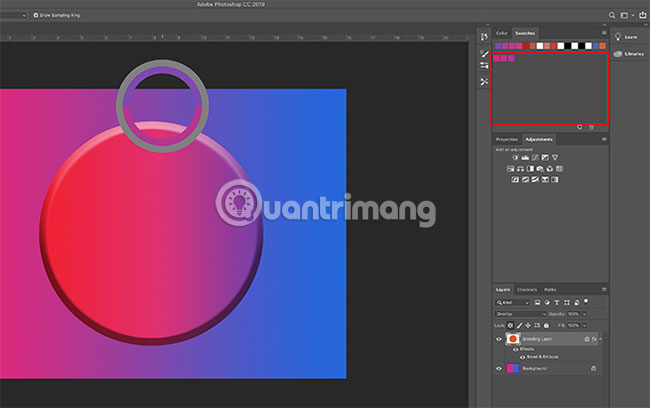Switch to the Channels tab
This screenshot has height=408, width=650.
(x=527, y=289)
